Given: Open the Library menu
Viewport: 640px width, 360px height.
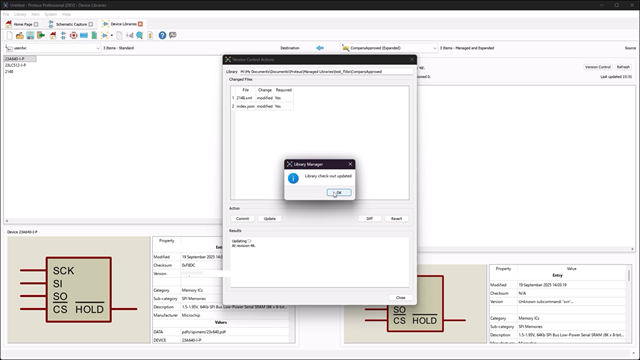Looking at the screenshot, I should point(20,14).
